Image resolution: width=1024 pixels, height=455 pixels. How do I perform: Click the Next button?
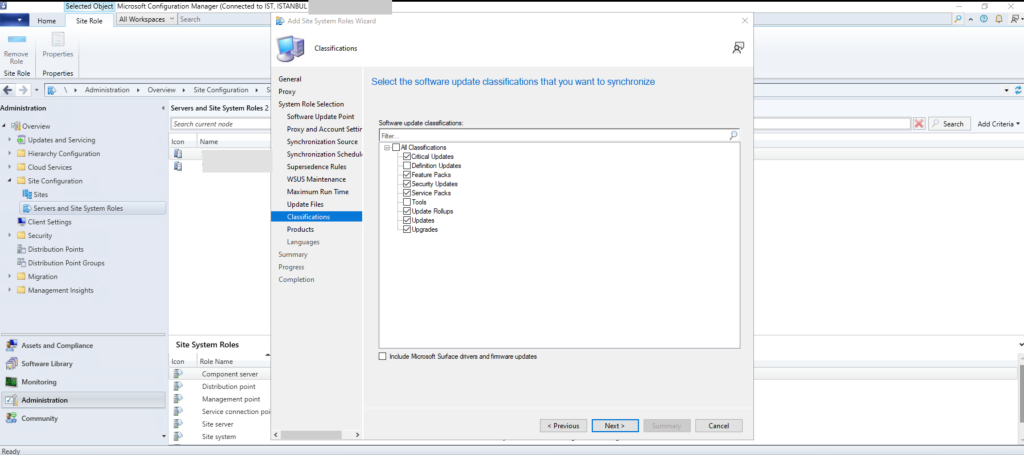pyautogui.click(x=614, y=425)
